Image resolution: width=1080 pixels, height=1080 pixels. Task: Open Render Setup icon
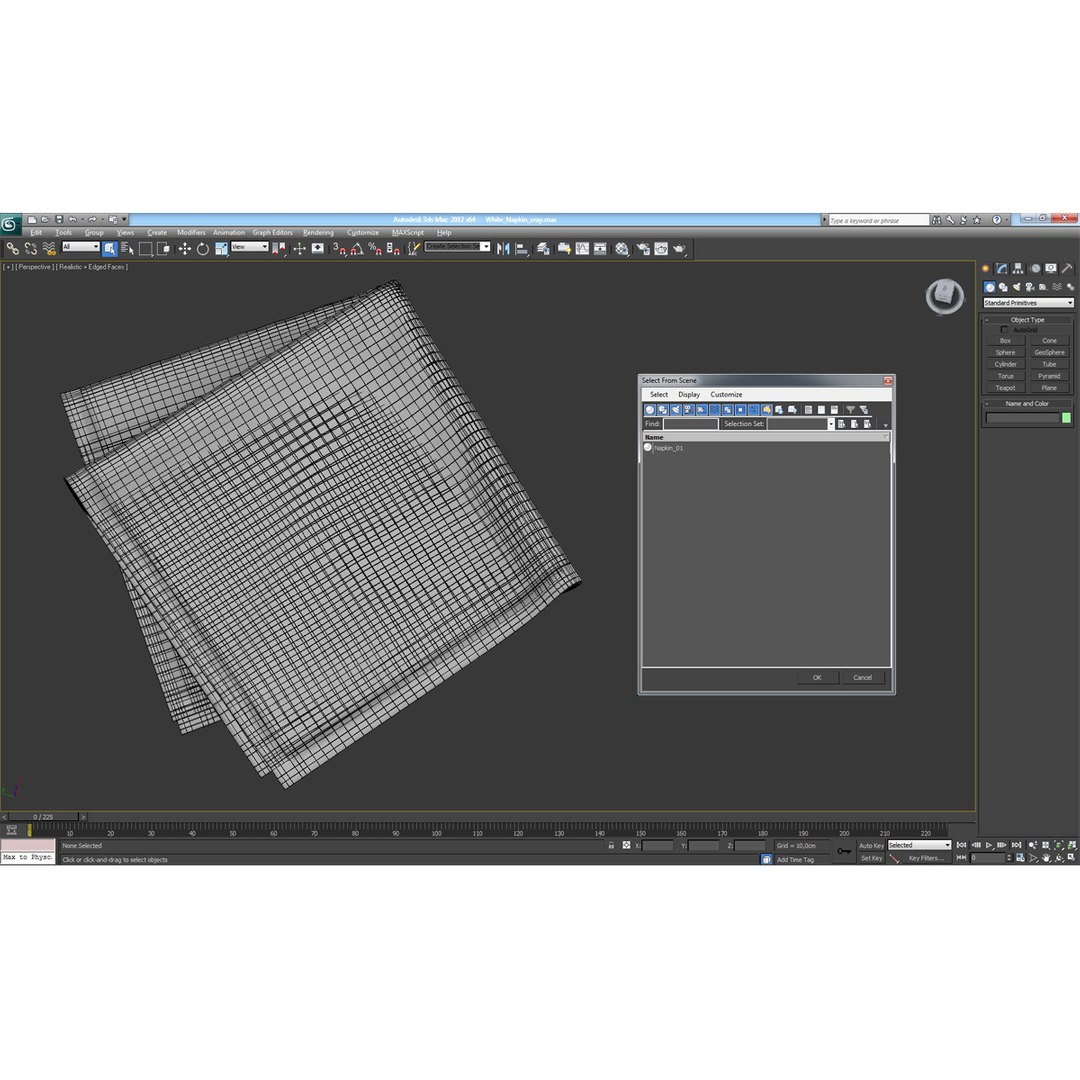pos(643,249)
